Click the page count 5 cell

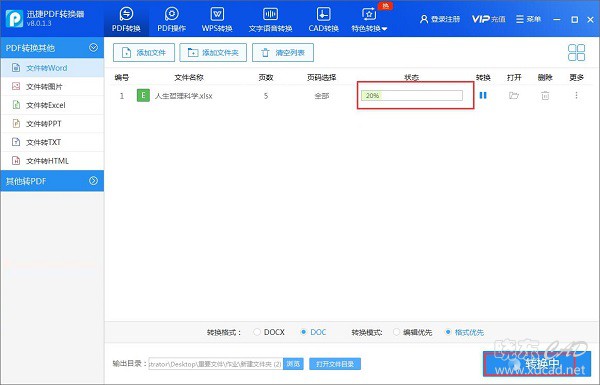coord(266,96)
